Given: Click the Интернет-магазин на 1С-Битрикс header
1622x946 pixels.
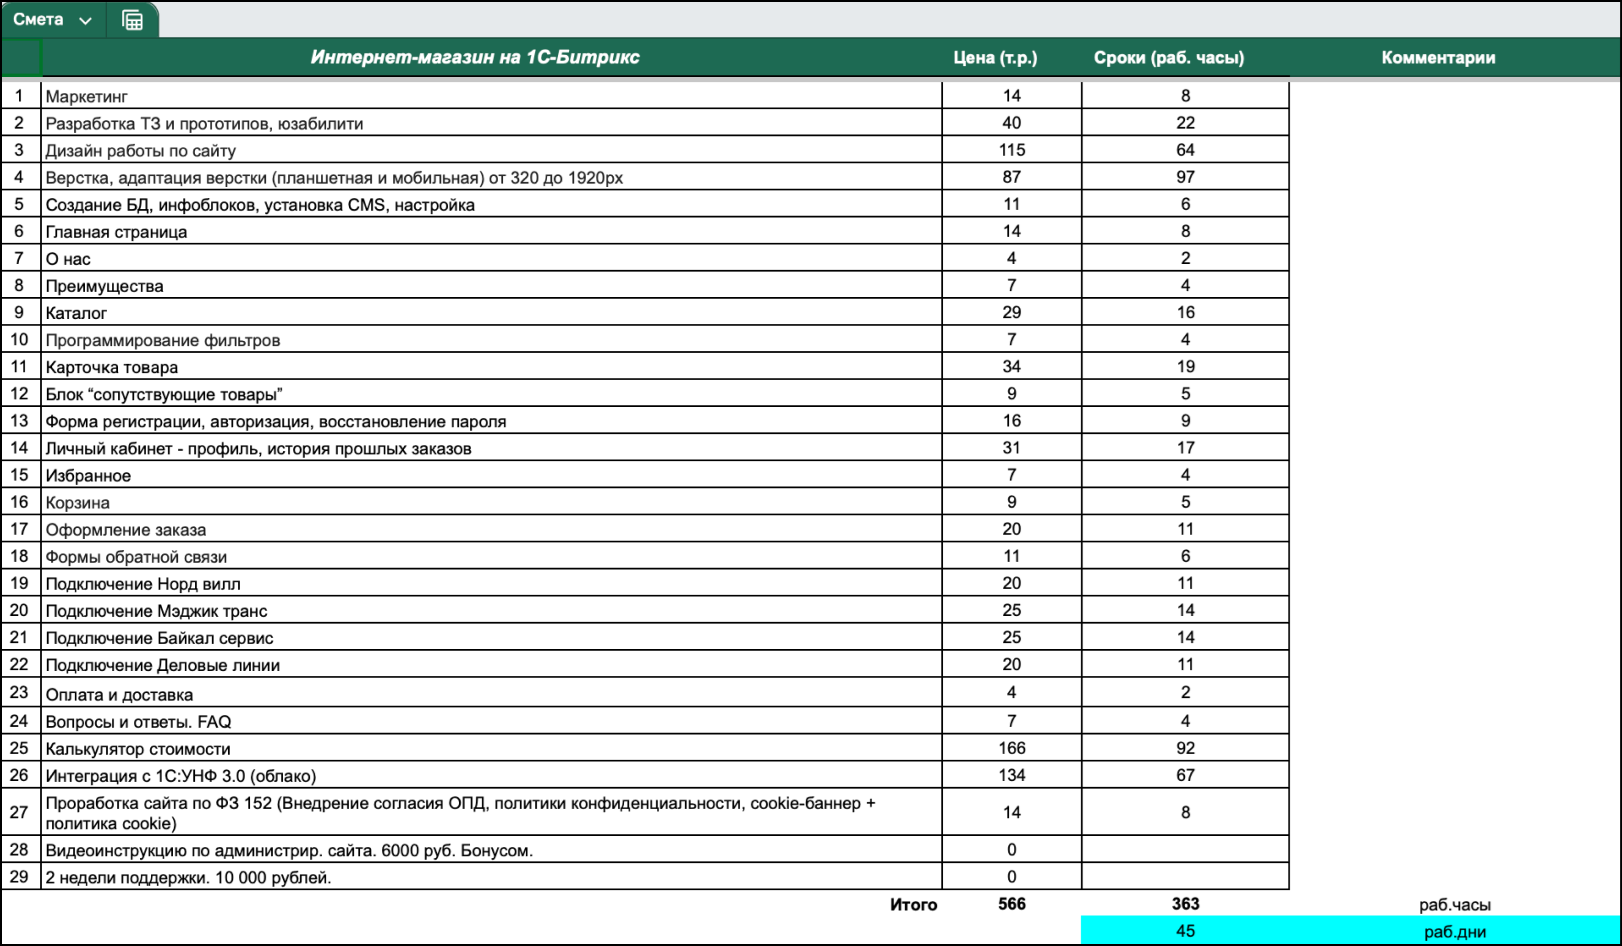Looking at the screenshot, I should point(474,58).
